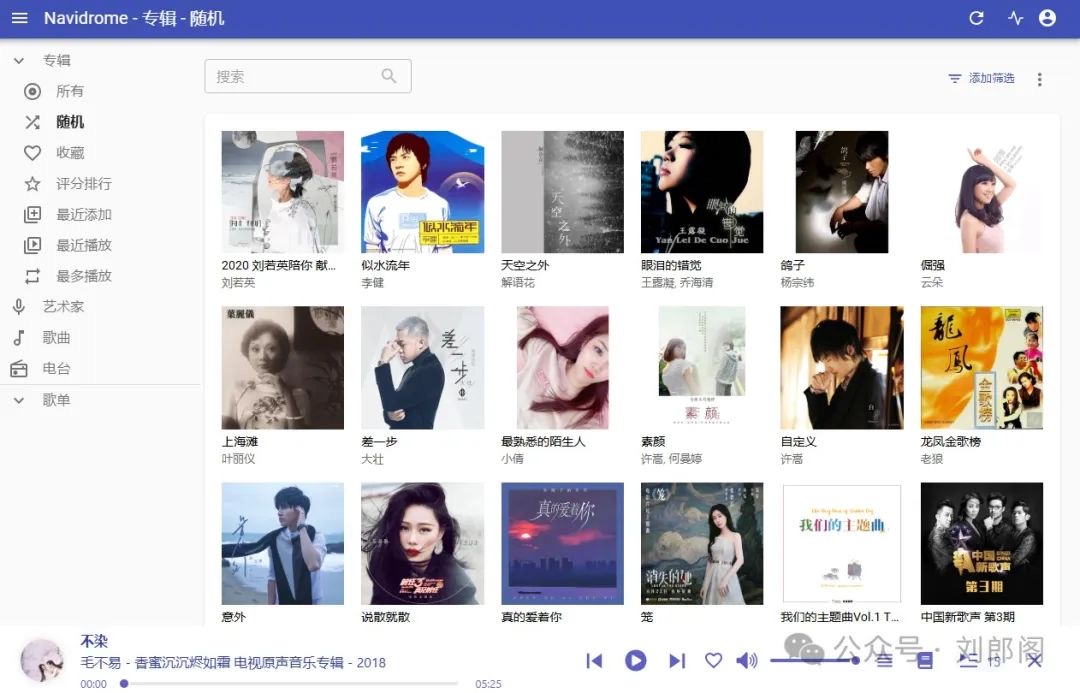Screen dimensions: 1080x693
Task: Open the activity monitor icon
Action: [1015, 18]
